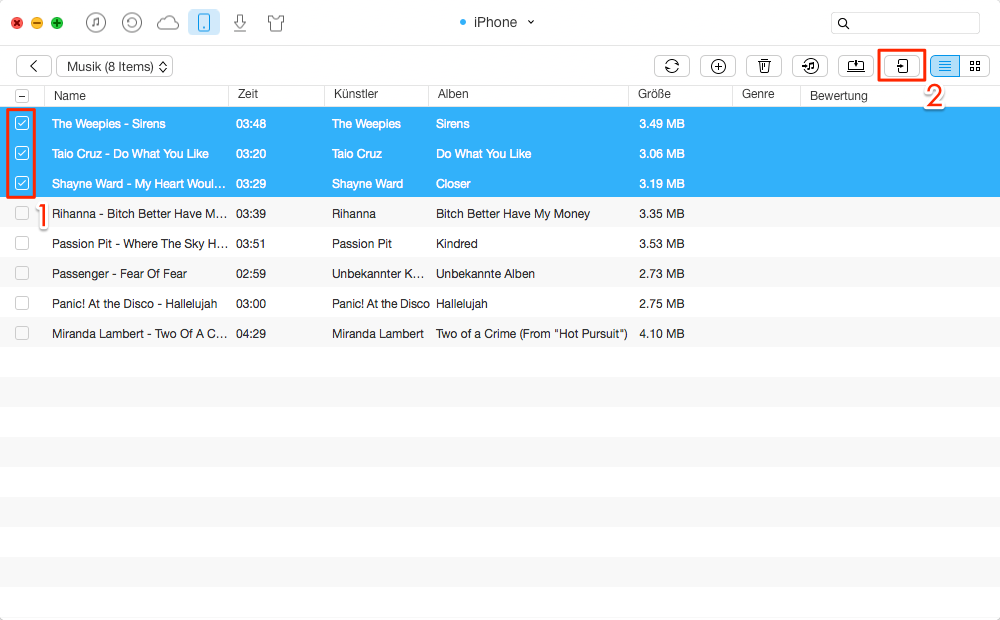
Task: Select song 'Rihanna - Bitch Better Have M…'
Action: [139, 214]
